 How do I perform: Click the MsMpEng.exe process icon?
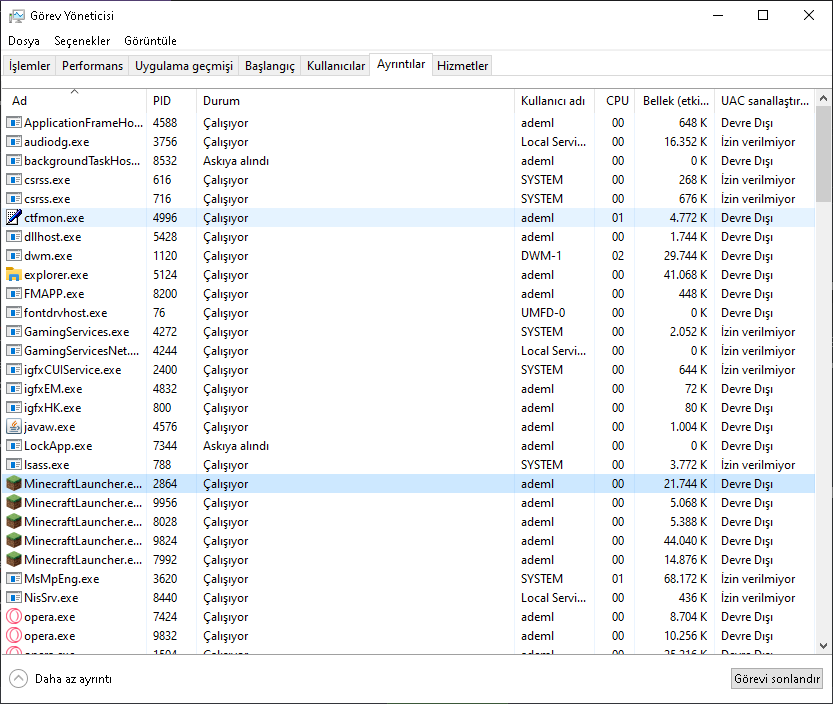[14, 579]
